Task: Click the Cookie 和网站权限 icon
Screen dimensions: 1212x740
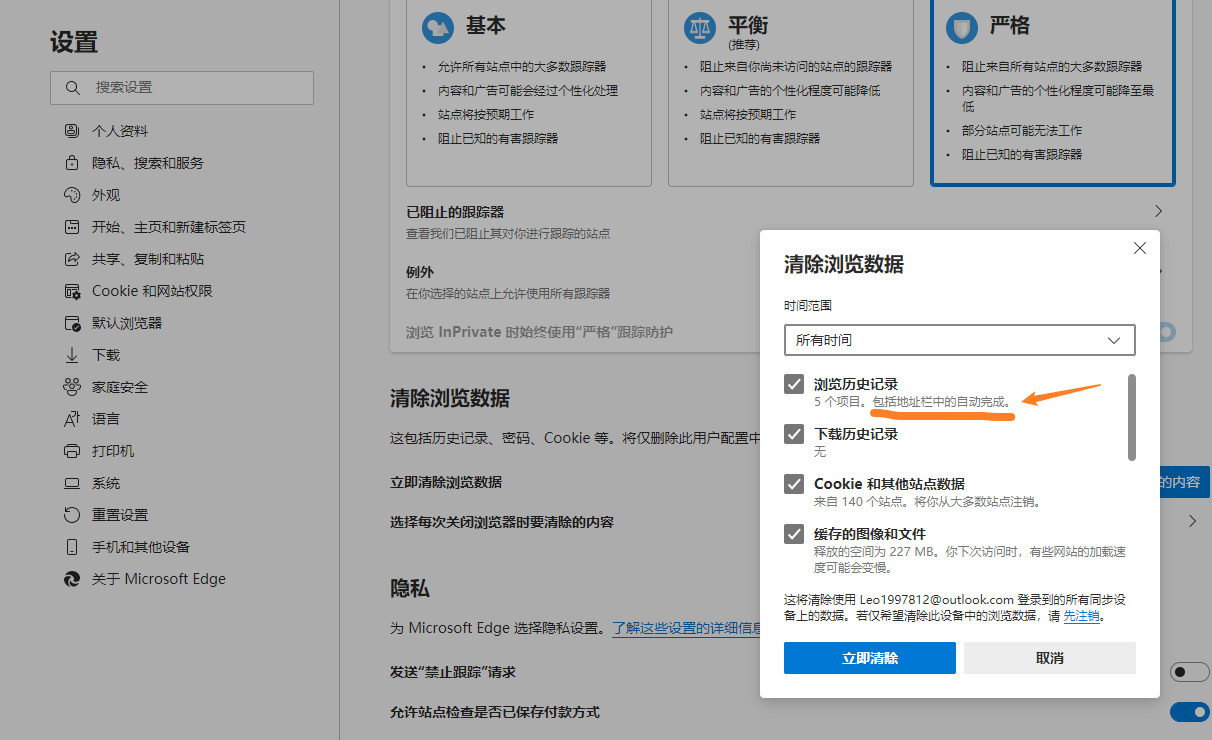Action: [72, 291]
